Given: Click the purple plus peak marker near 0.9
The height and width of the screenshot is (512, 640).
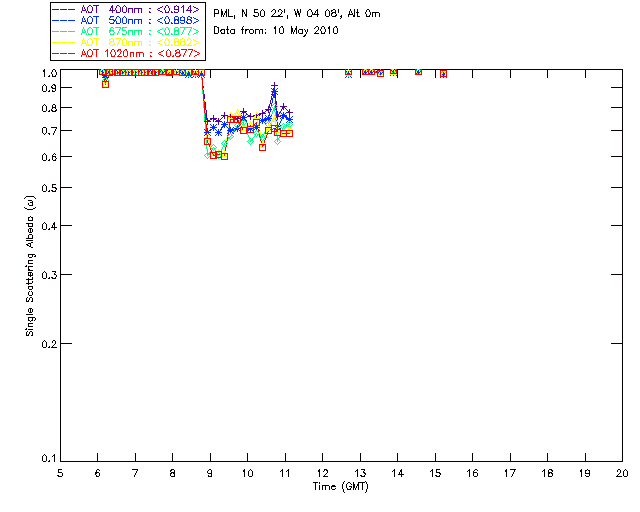Looking at the screenshot, I should tap(275, 86).
